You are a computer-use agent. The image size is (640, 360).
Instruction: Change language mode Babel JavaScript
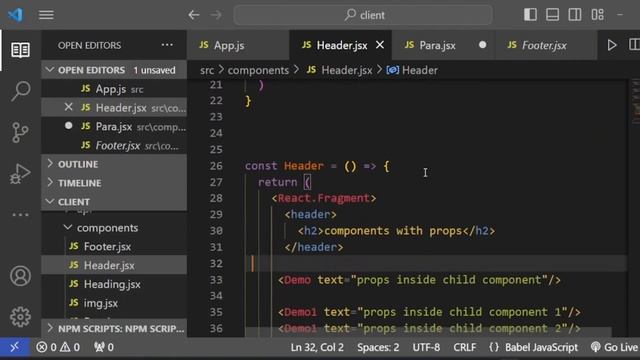(x=541, y=347)
